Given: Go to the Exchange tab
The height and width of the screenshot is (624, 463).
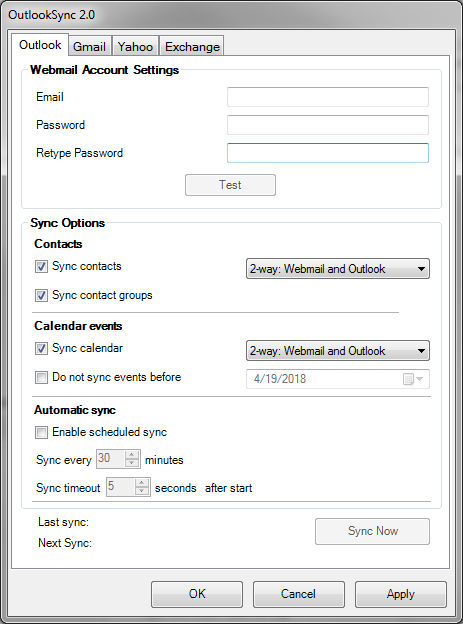Looking at the screenshot, I should 192,47.
